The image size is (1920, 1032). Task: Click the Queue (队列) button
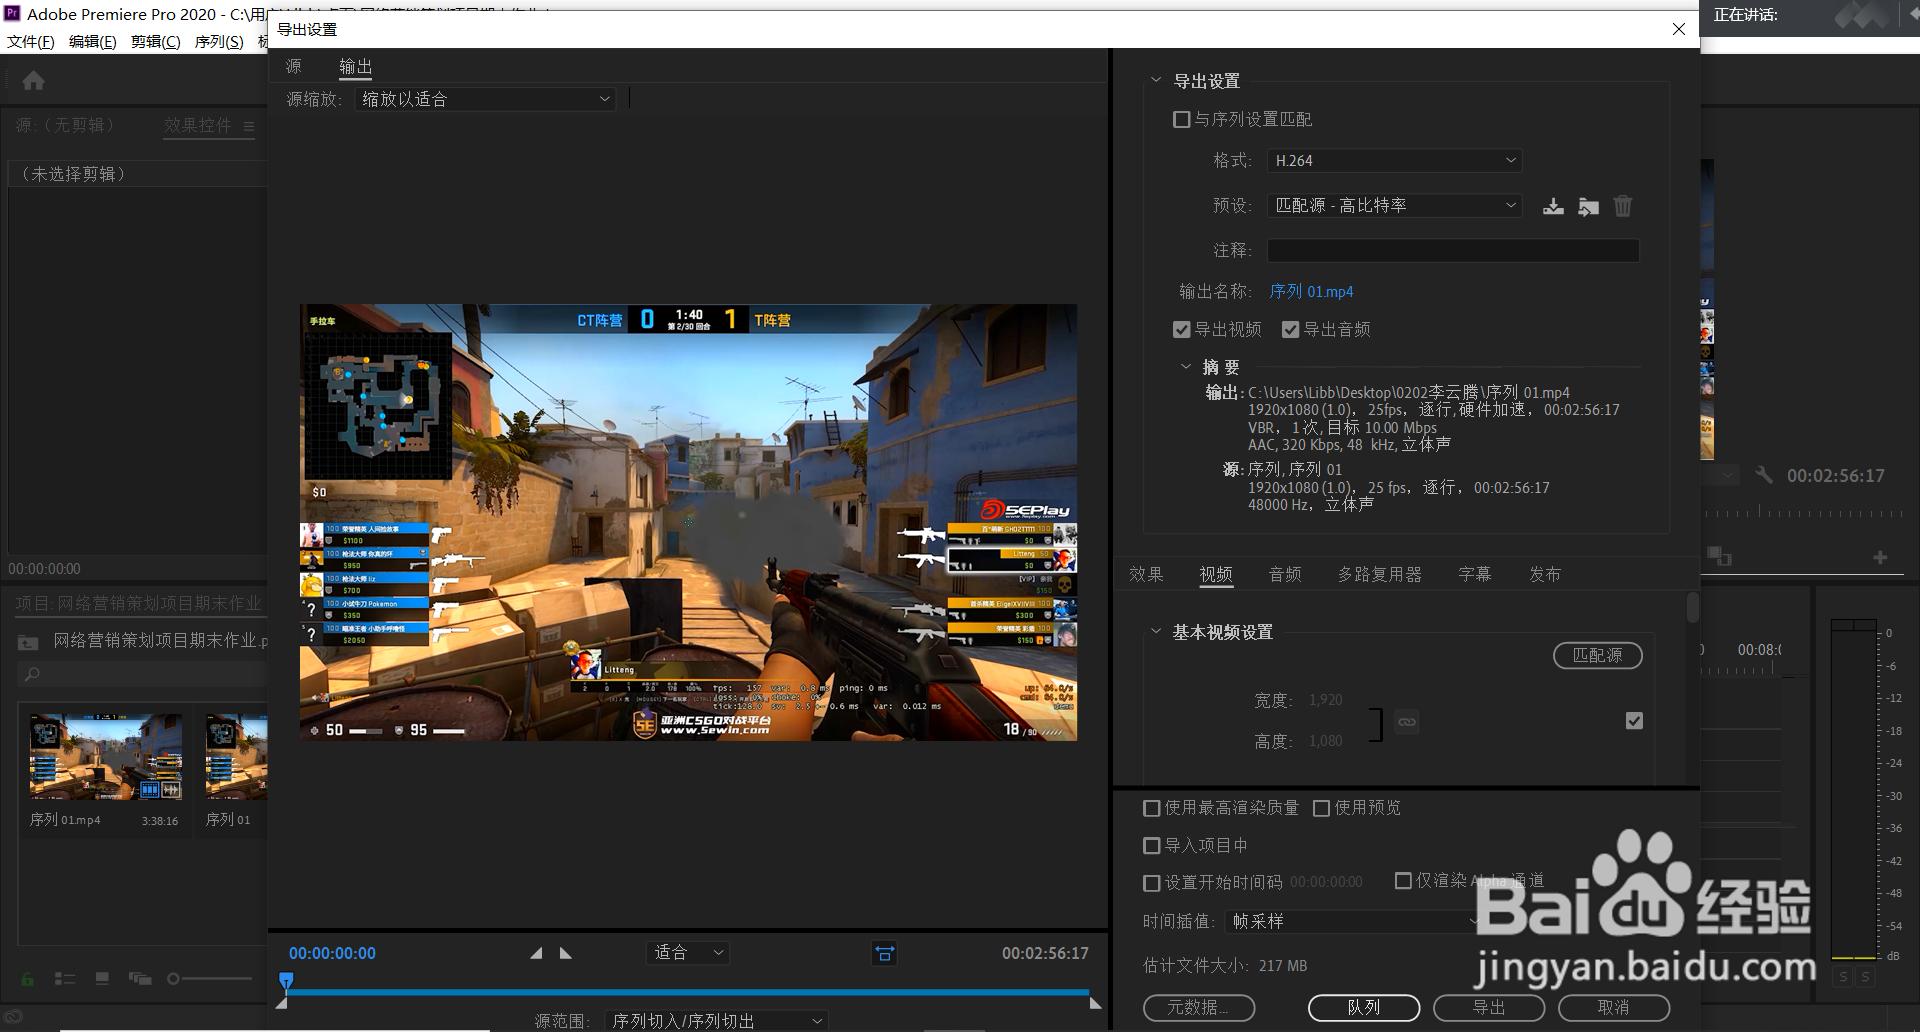pos(1364,1007)
